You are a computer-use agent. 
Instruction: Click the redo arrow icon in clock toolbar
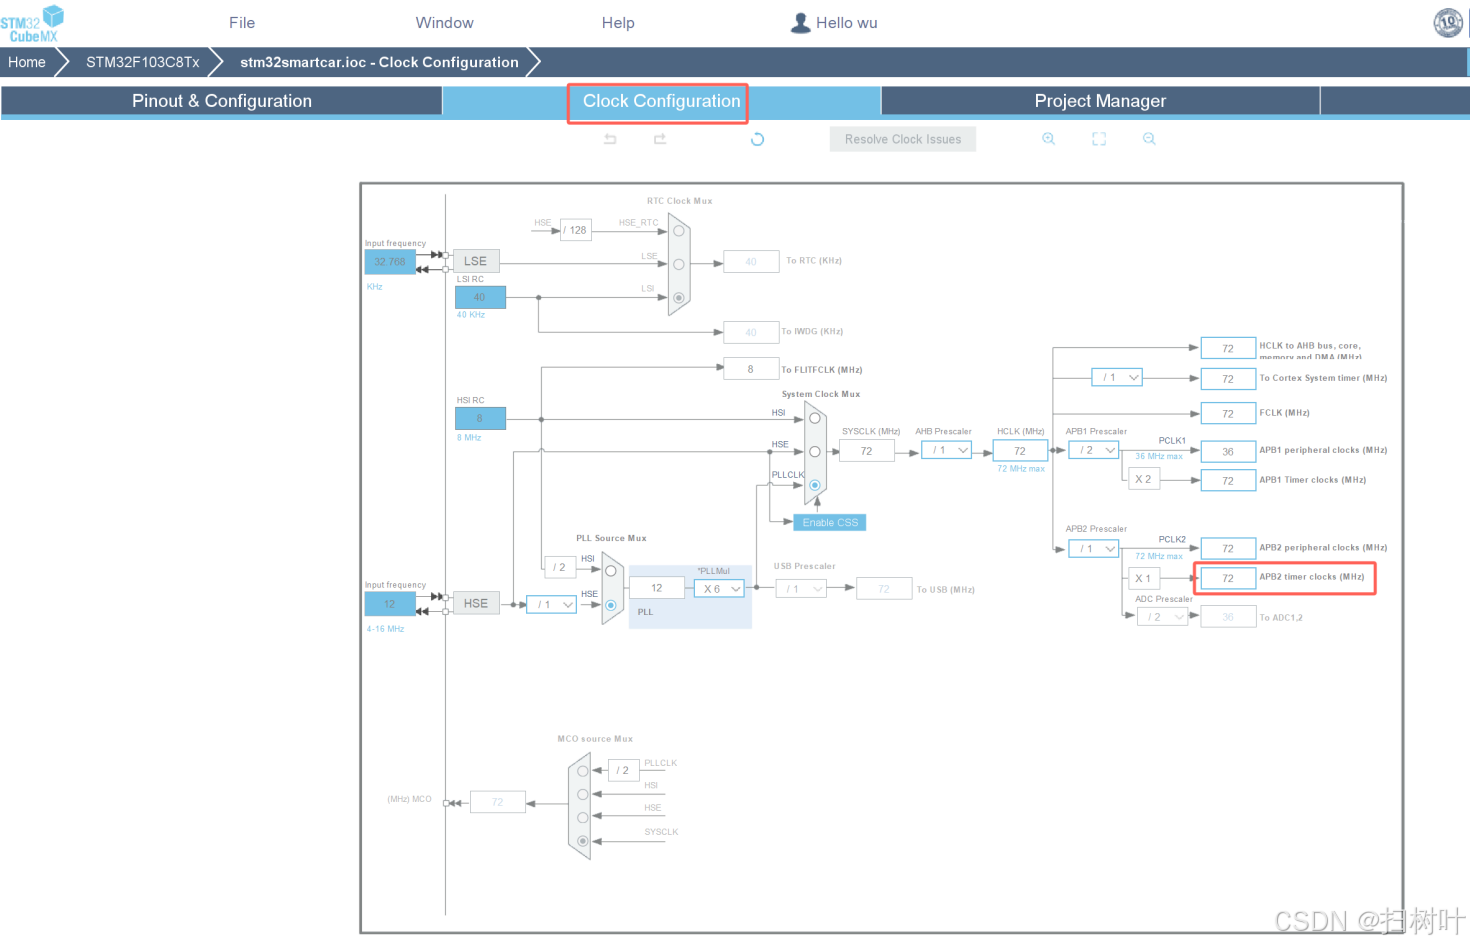(660, 139)
